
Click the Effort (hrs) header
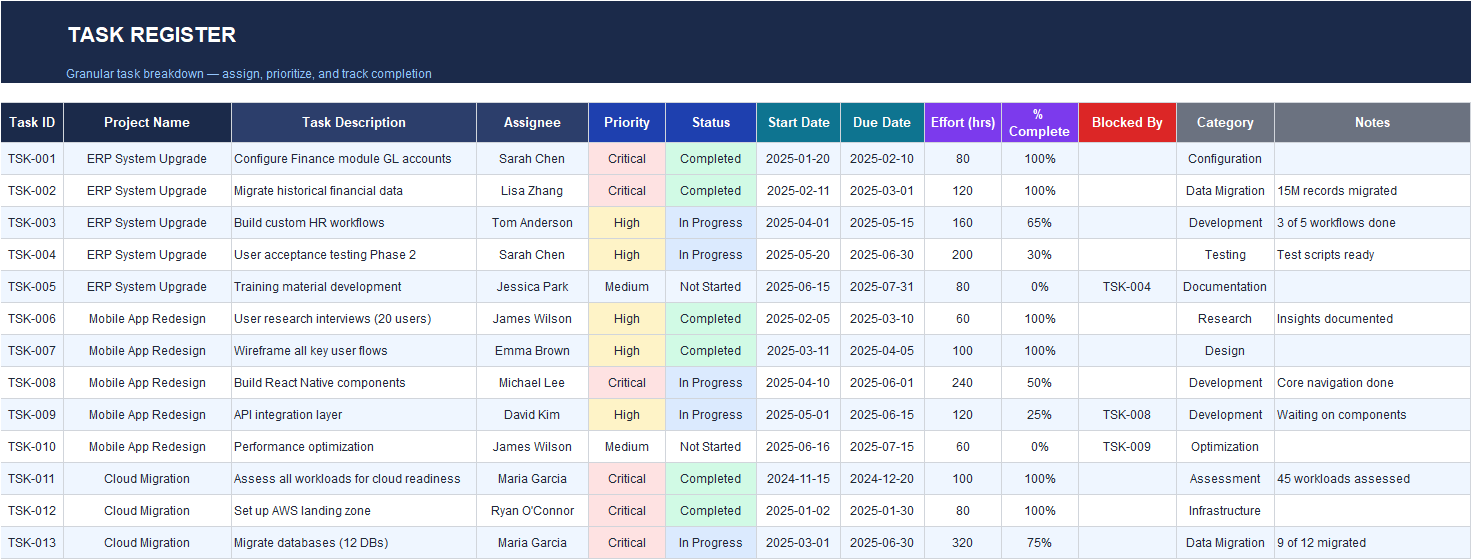[x=963, y=122]
